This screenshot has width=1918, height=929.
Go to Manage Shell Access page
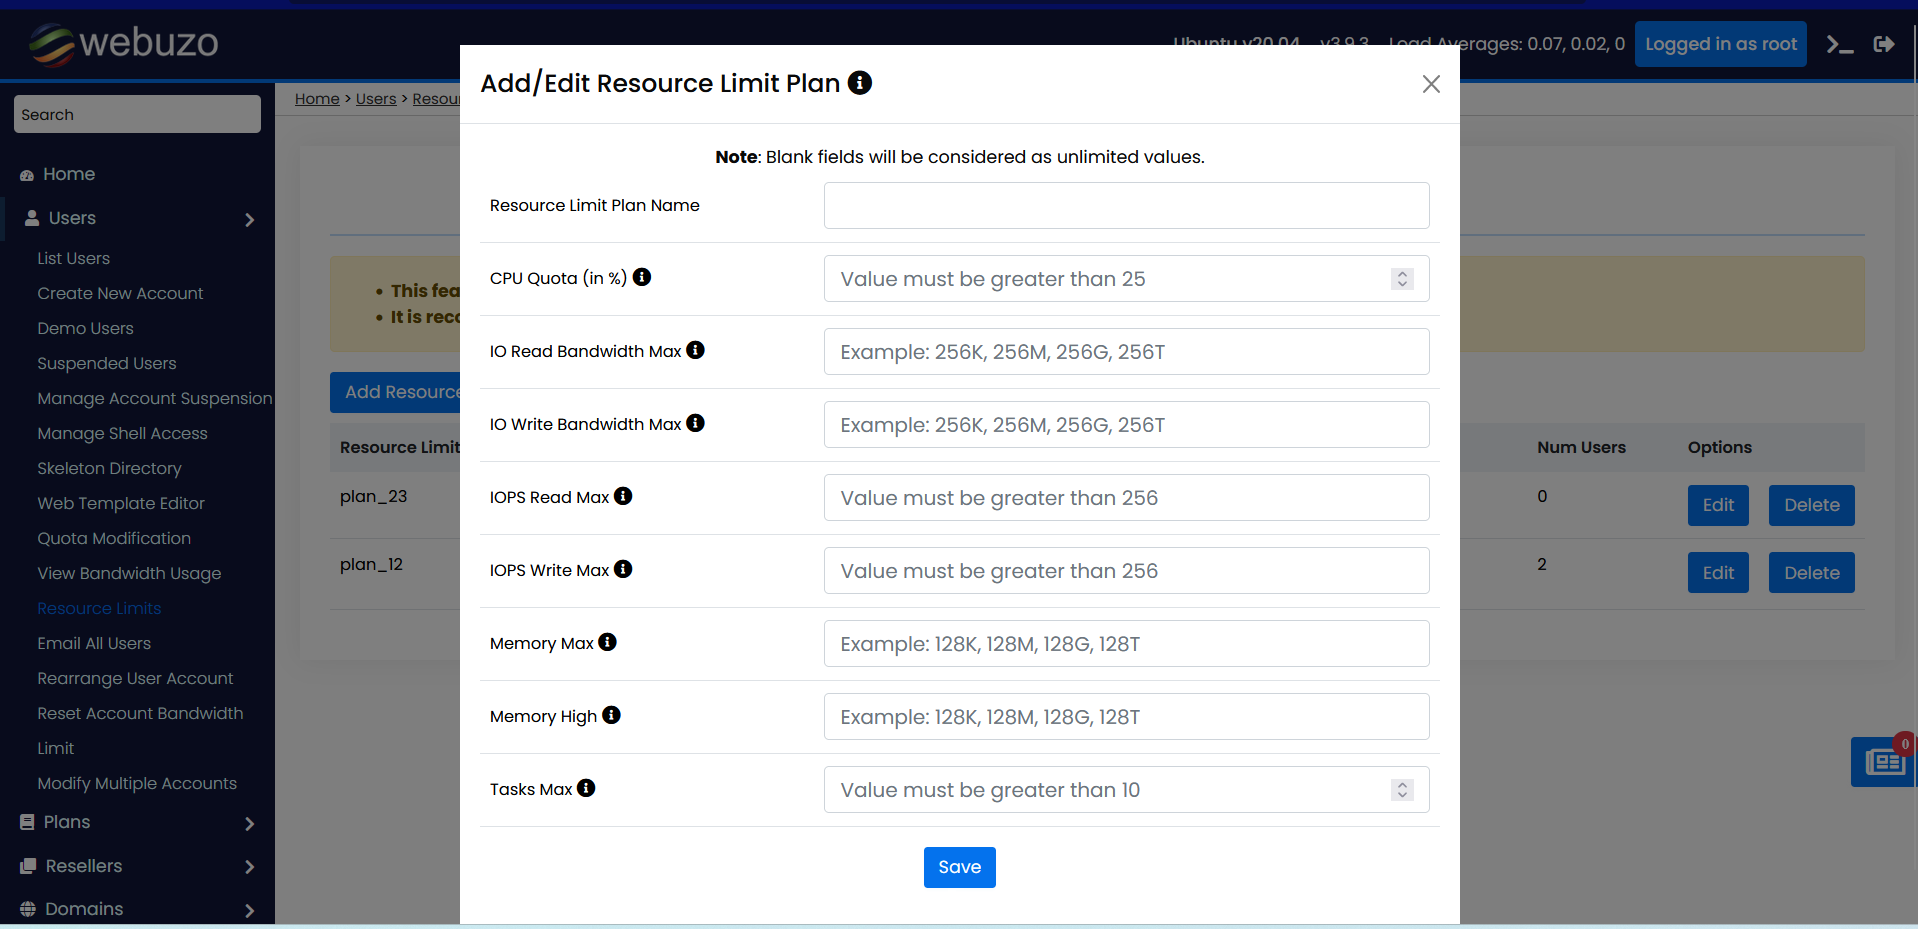122,433
